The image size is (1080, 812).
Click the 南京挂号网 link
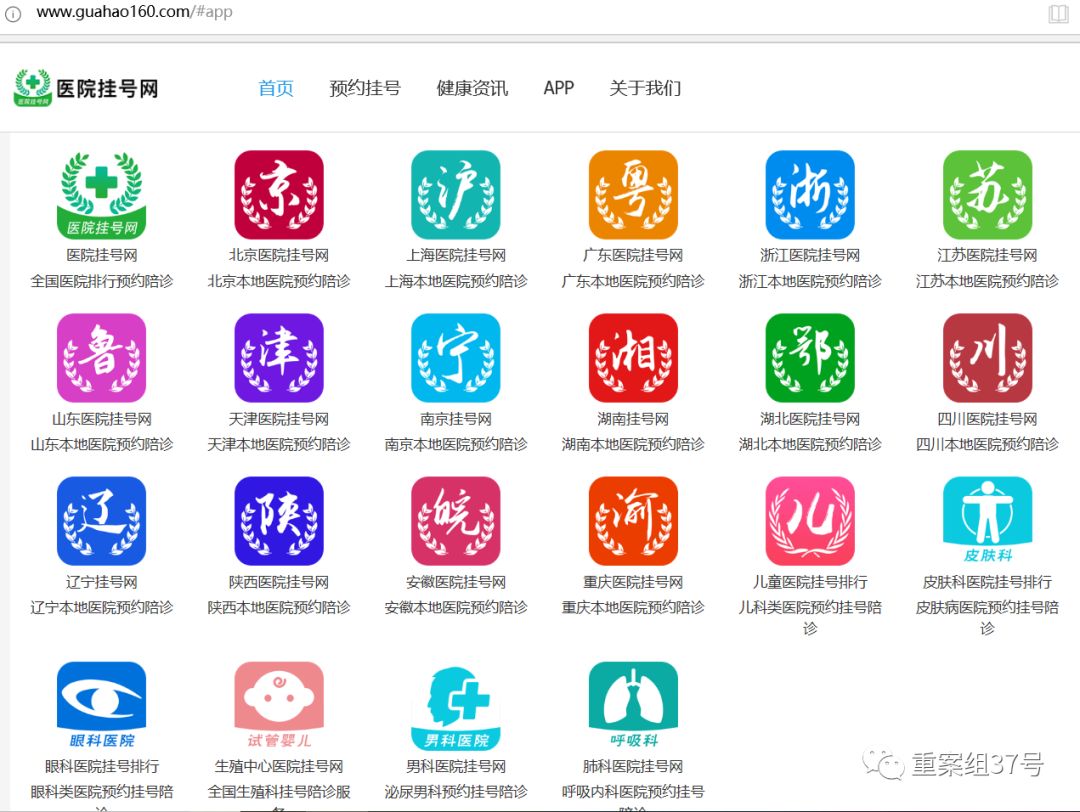point(456,419)
